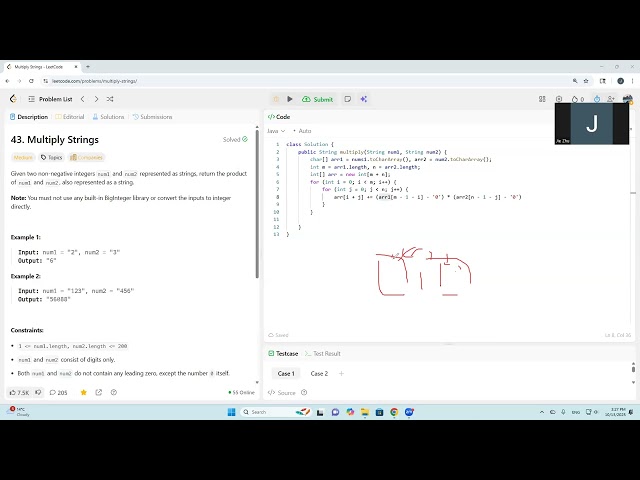Select the Code panel tab
Image resolution: width=640 pixels, height=480 pixels.
[x=279, y=117]
